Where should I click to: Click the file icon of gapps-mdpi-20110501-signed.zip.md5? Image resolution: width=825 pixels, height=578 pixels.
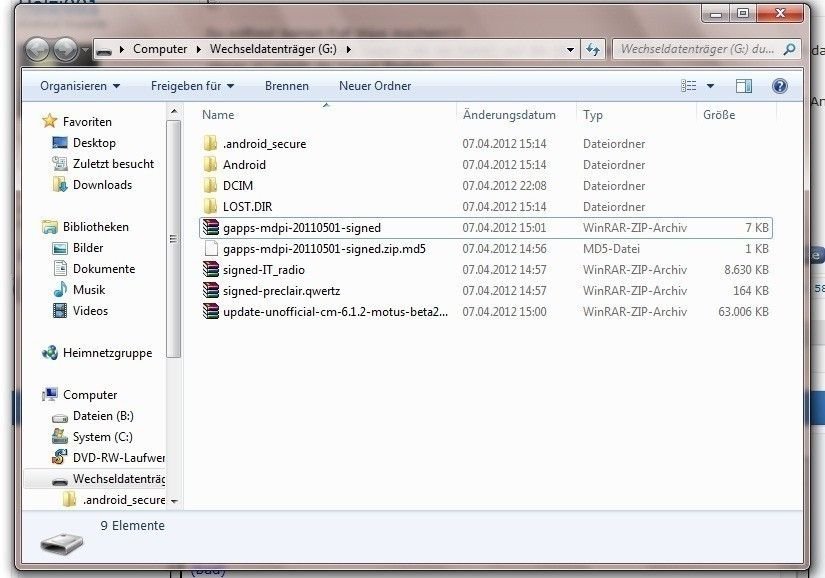point(211,248)
